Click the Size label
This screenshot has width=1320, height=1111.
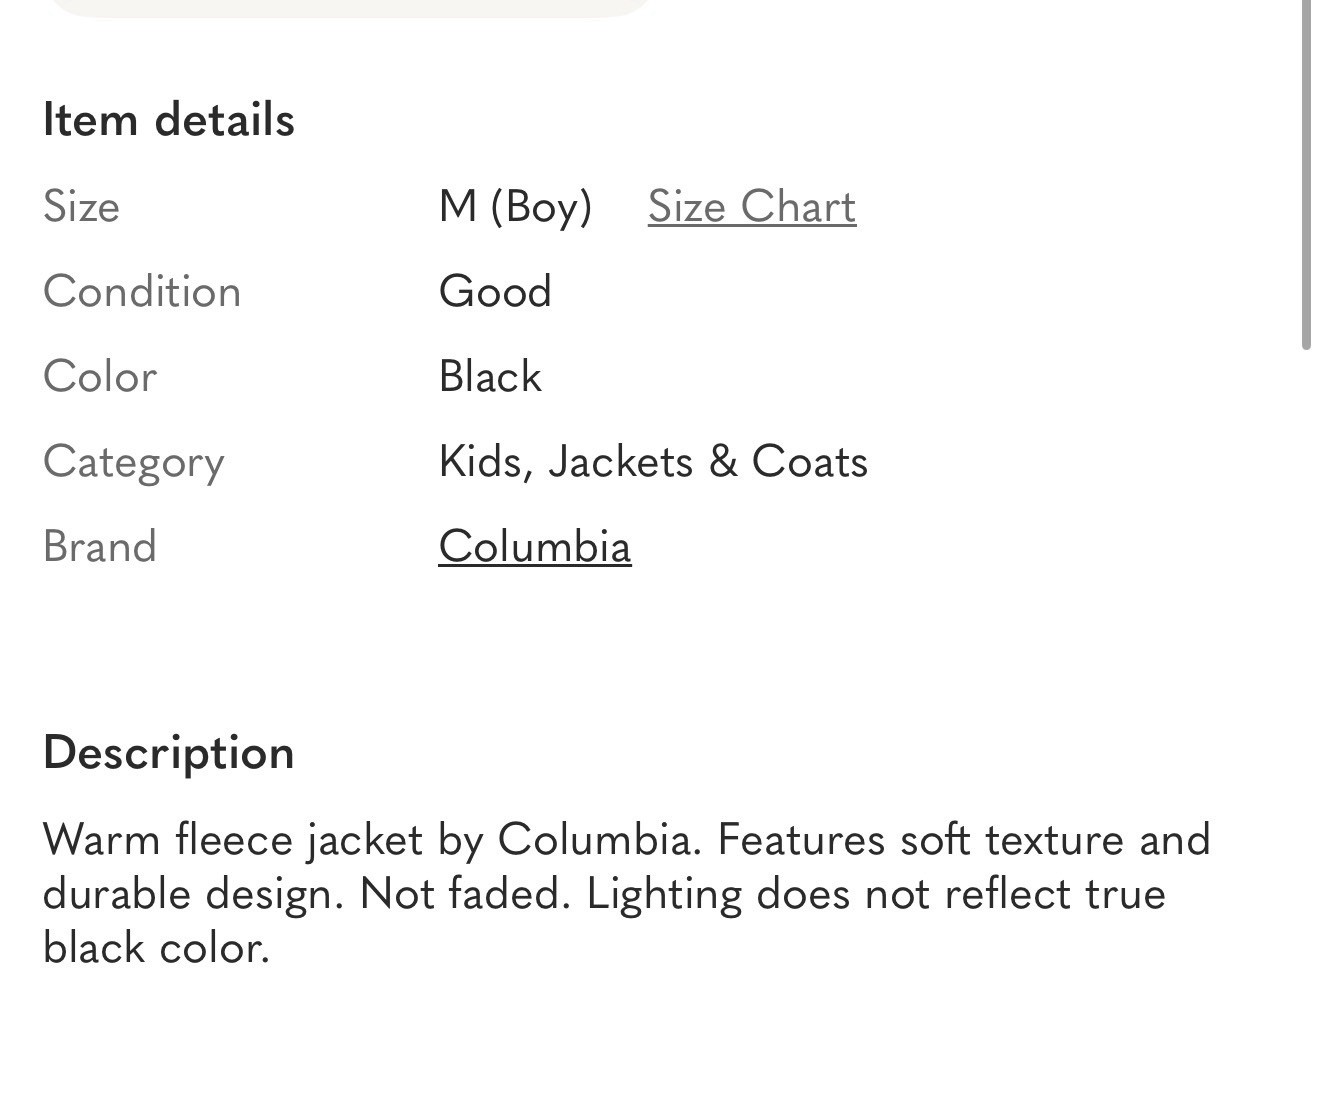[81, 207]
